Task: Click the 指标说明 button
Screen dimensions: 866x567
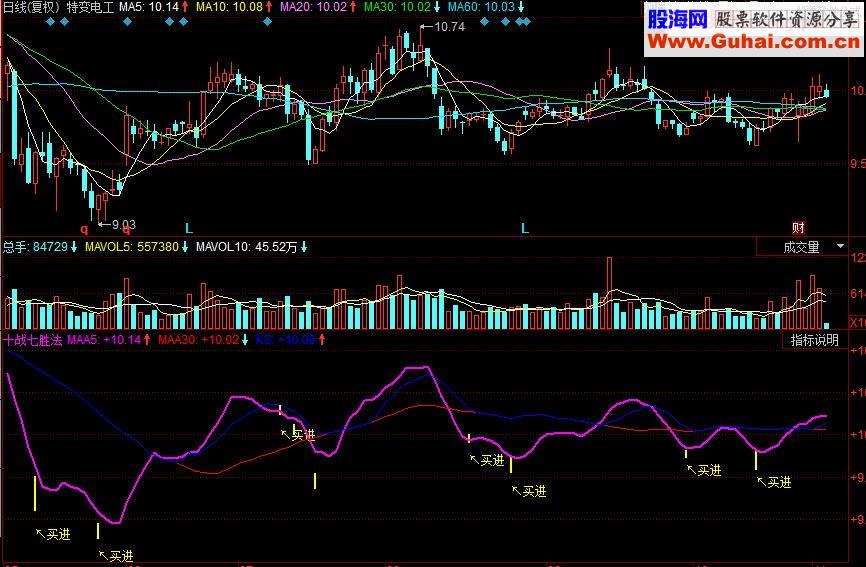Action: (815, 340)
